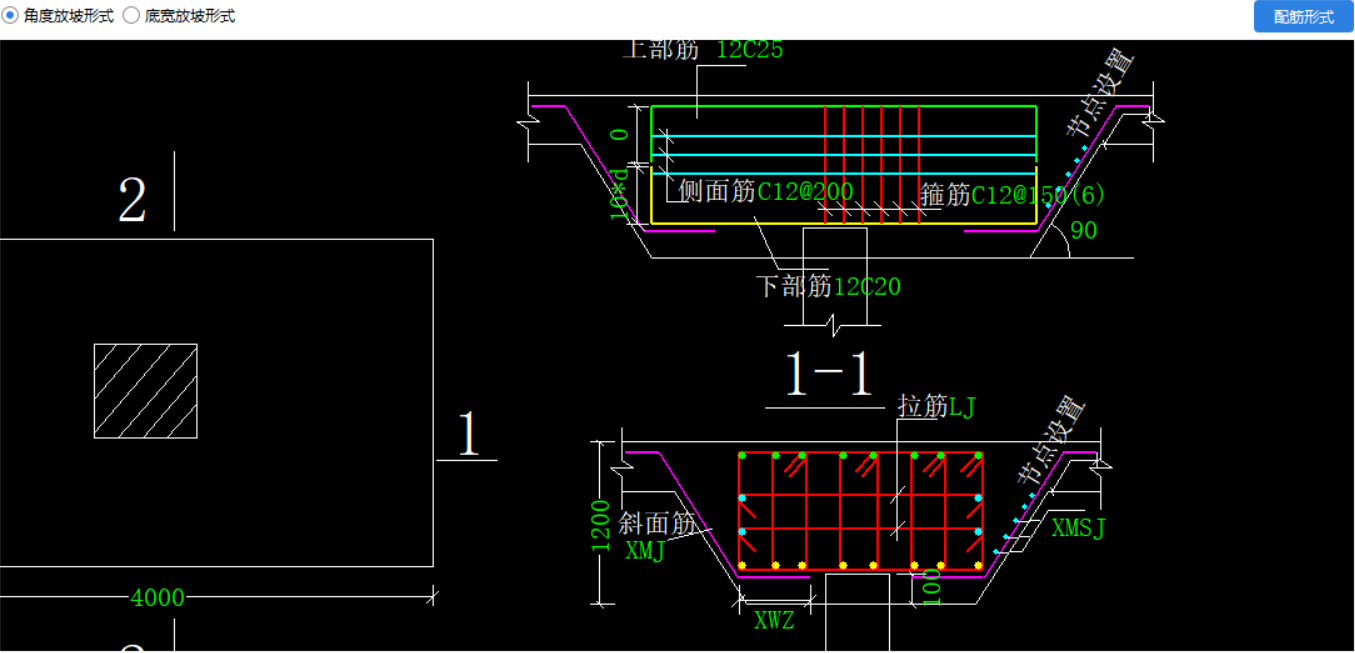Image resolution: width=1355 pixels, height=653 pixels.
Task: Edit bottom offset value 100
Action: click(x=931, y=587)
